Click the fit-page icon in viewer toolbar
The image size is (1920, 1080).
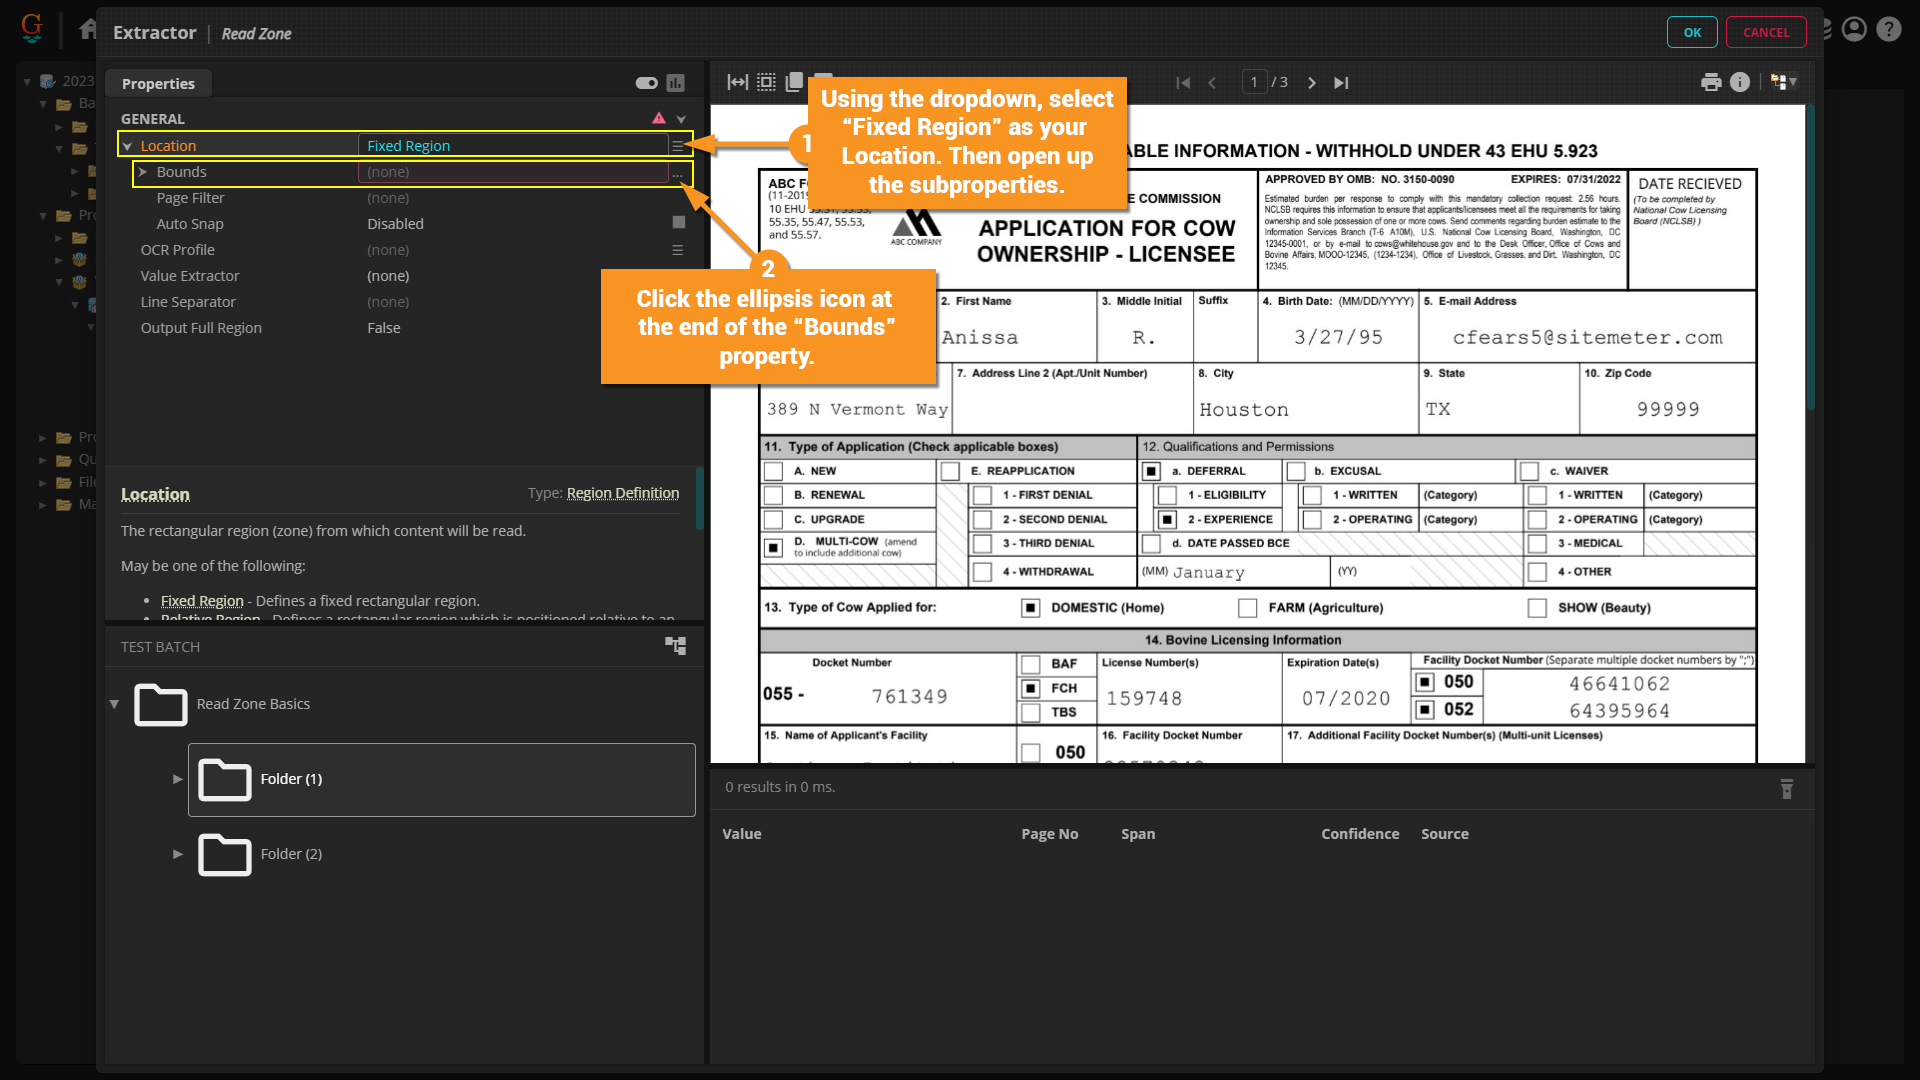pyautogui.click(x=766, y=82)
